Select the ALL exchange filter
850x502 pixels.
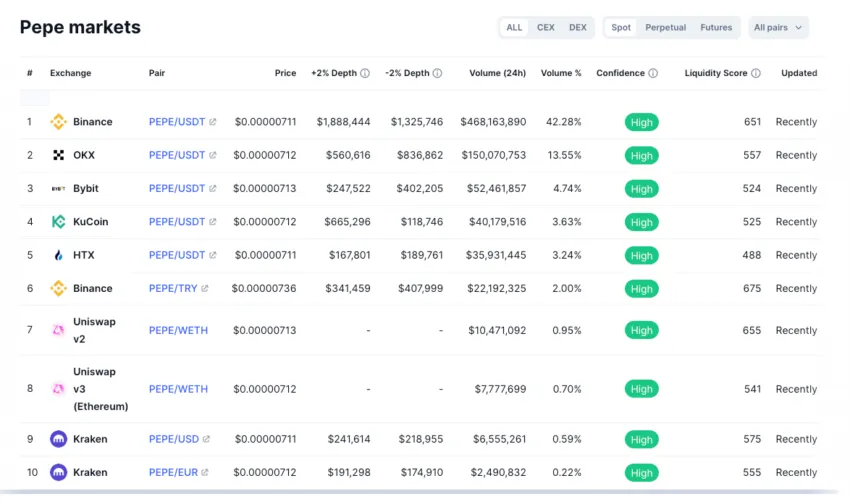(514, 28)
